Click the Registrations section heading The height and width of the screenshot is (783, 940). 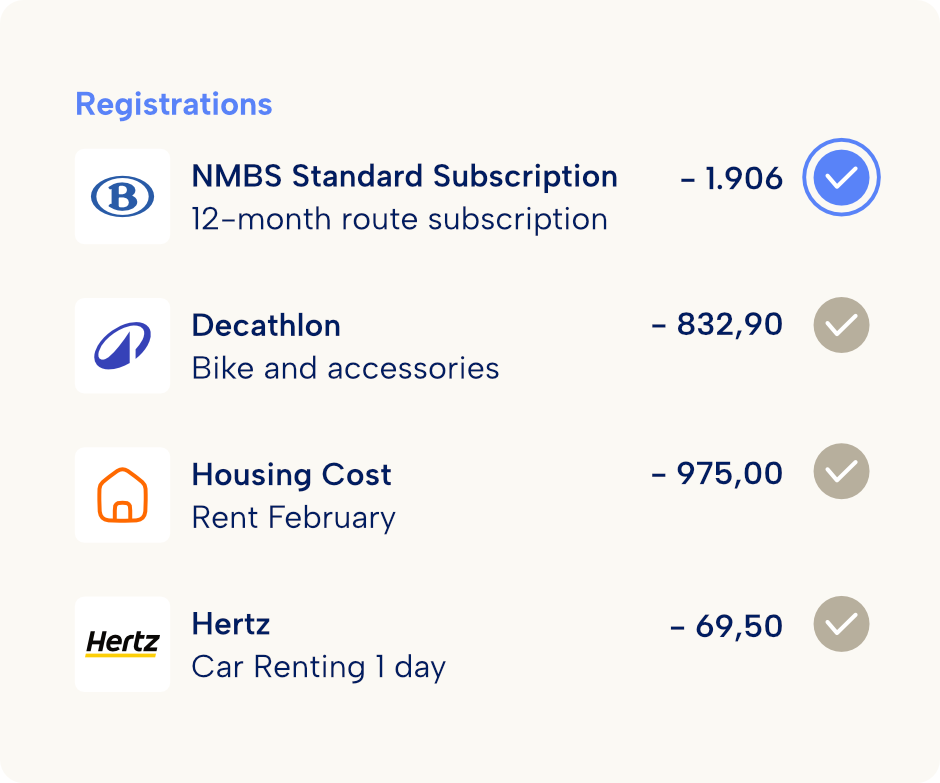(174, 104)
